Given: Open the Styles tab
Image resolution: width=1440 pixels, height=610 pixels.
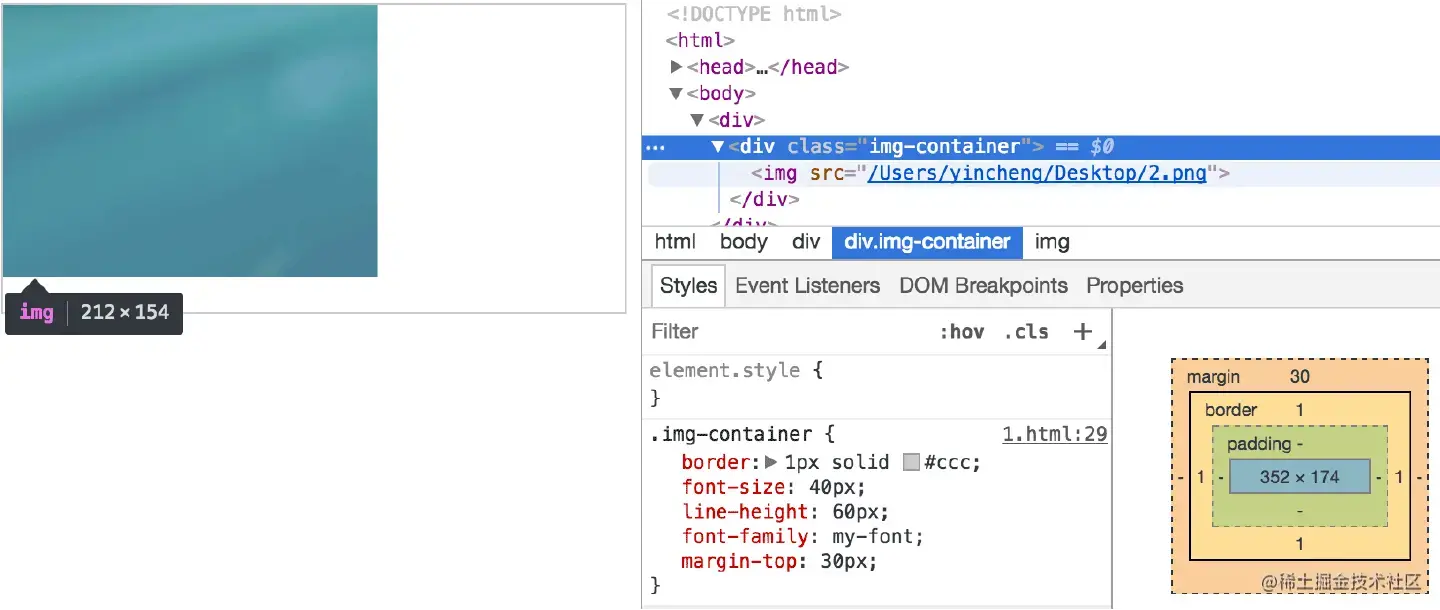Looking at the screenshot, I should click(x=689, y=285).
